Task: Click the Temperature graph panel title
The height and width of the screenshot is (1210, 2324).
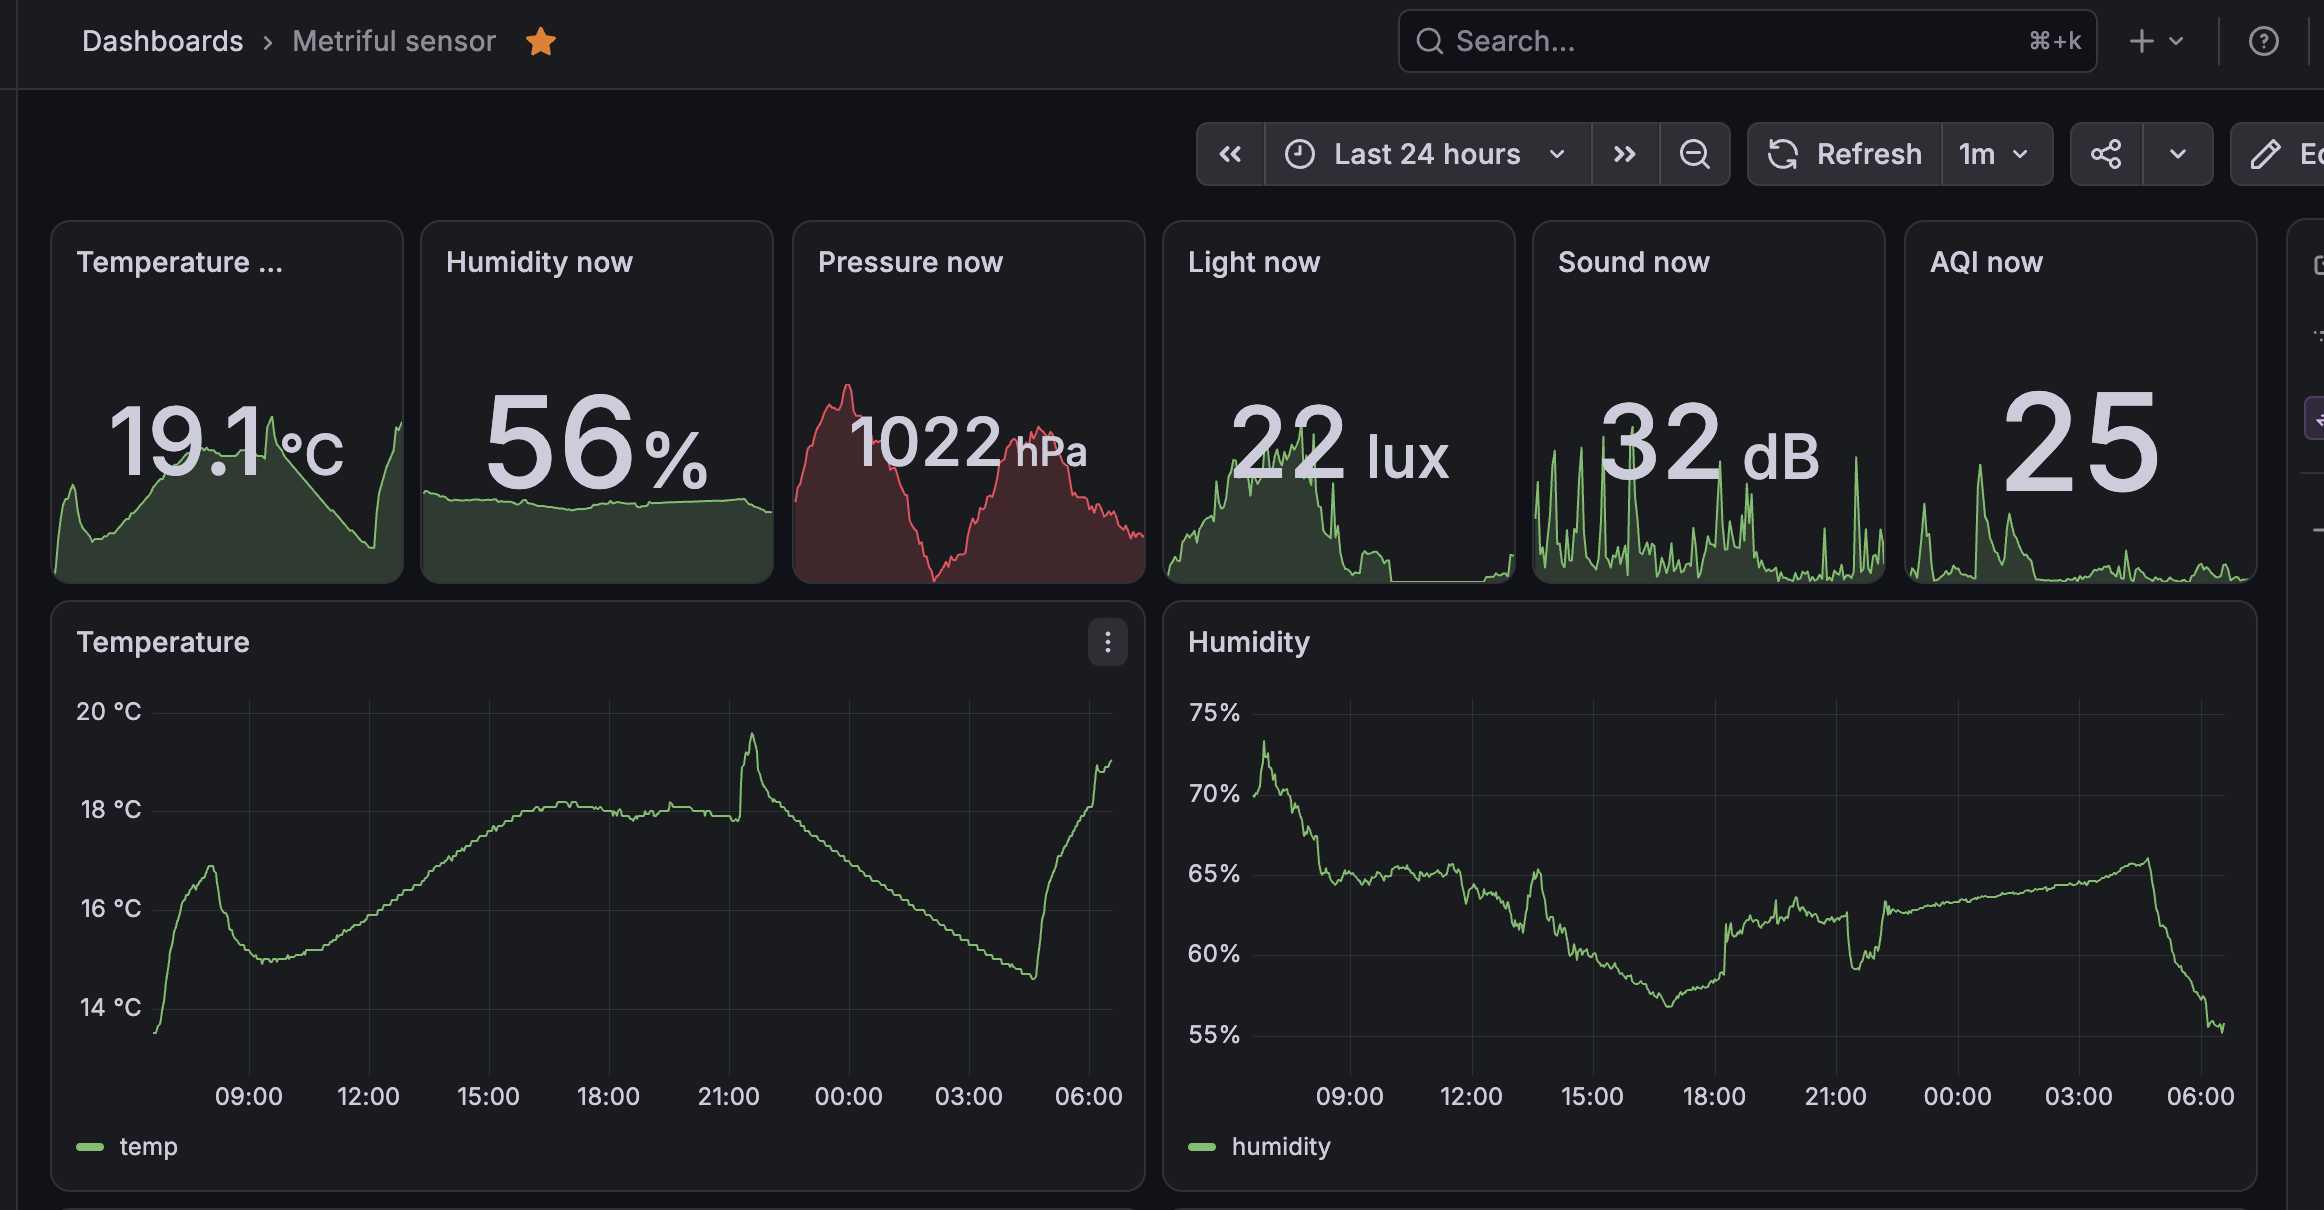Action: coord(163,642)
